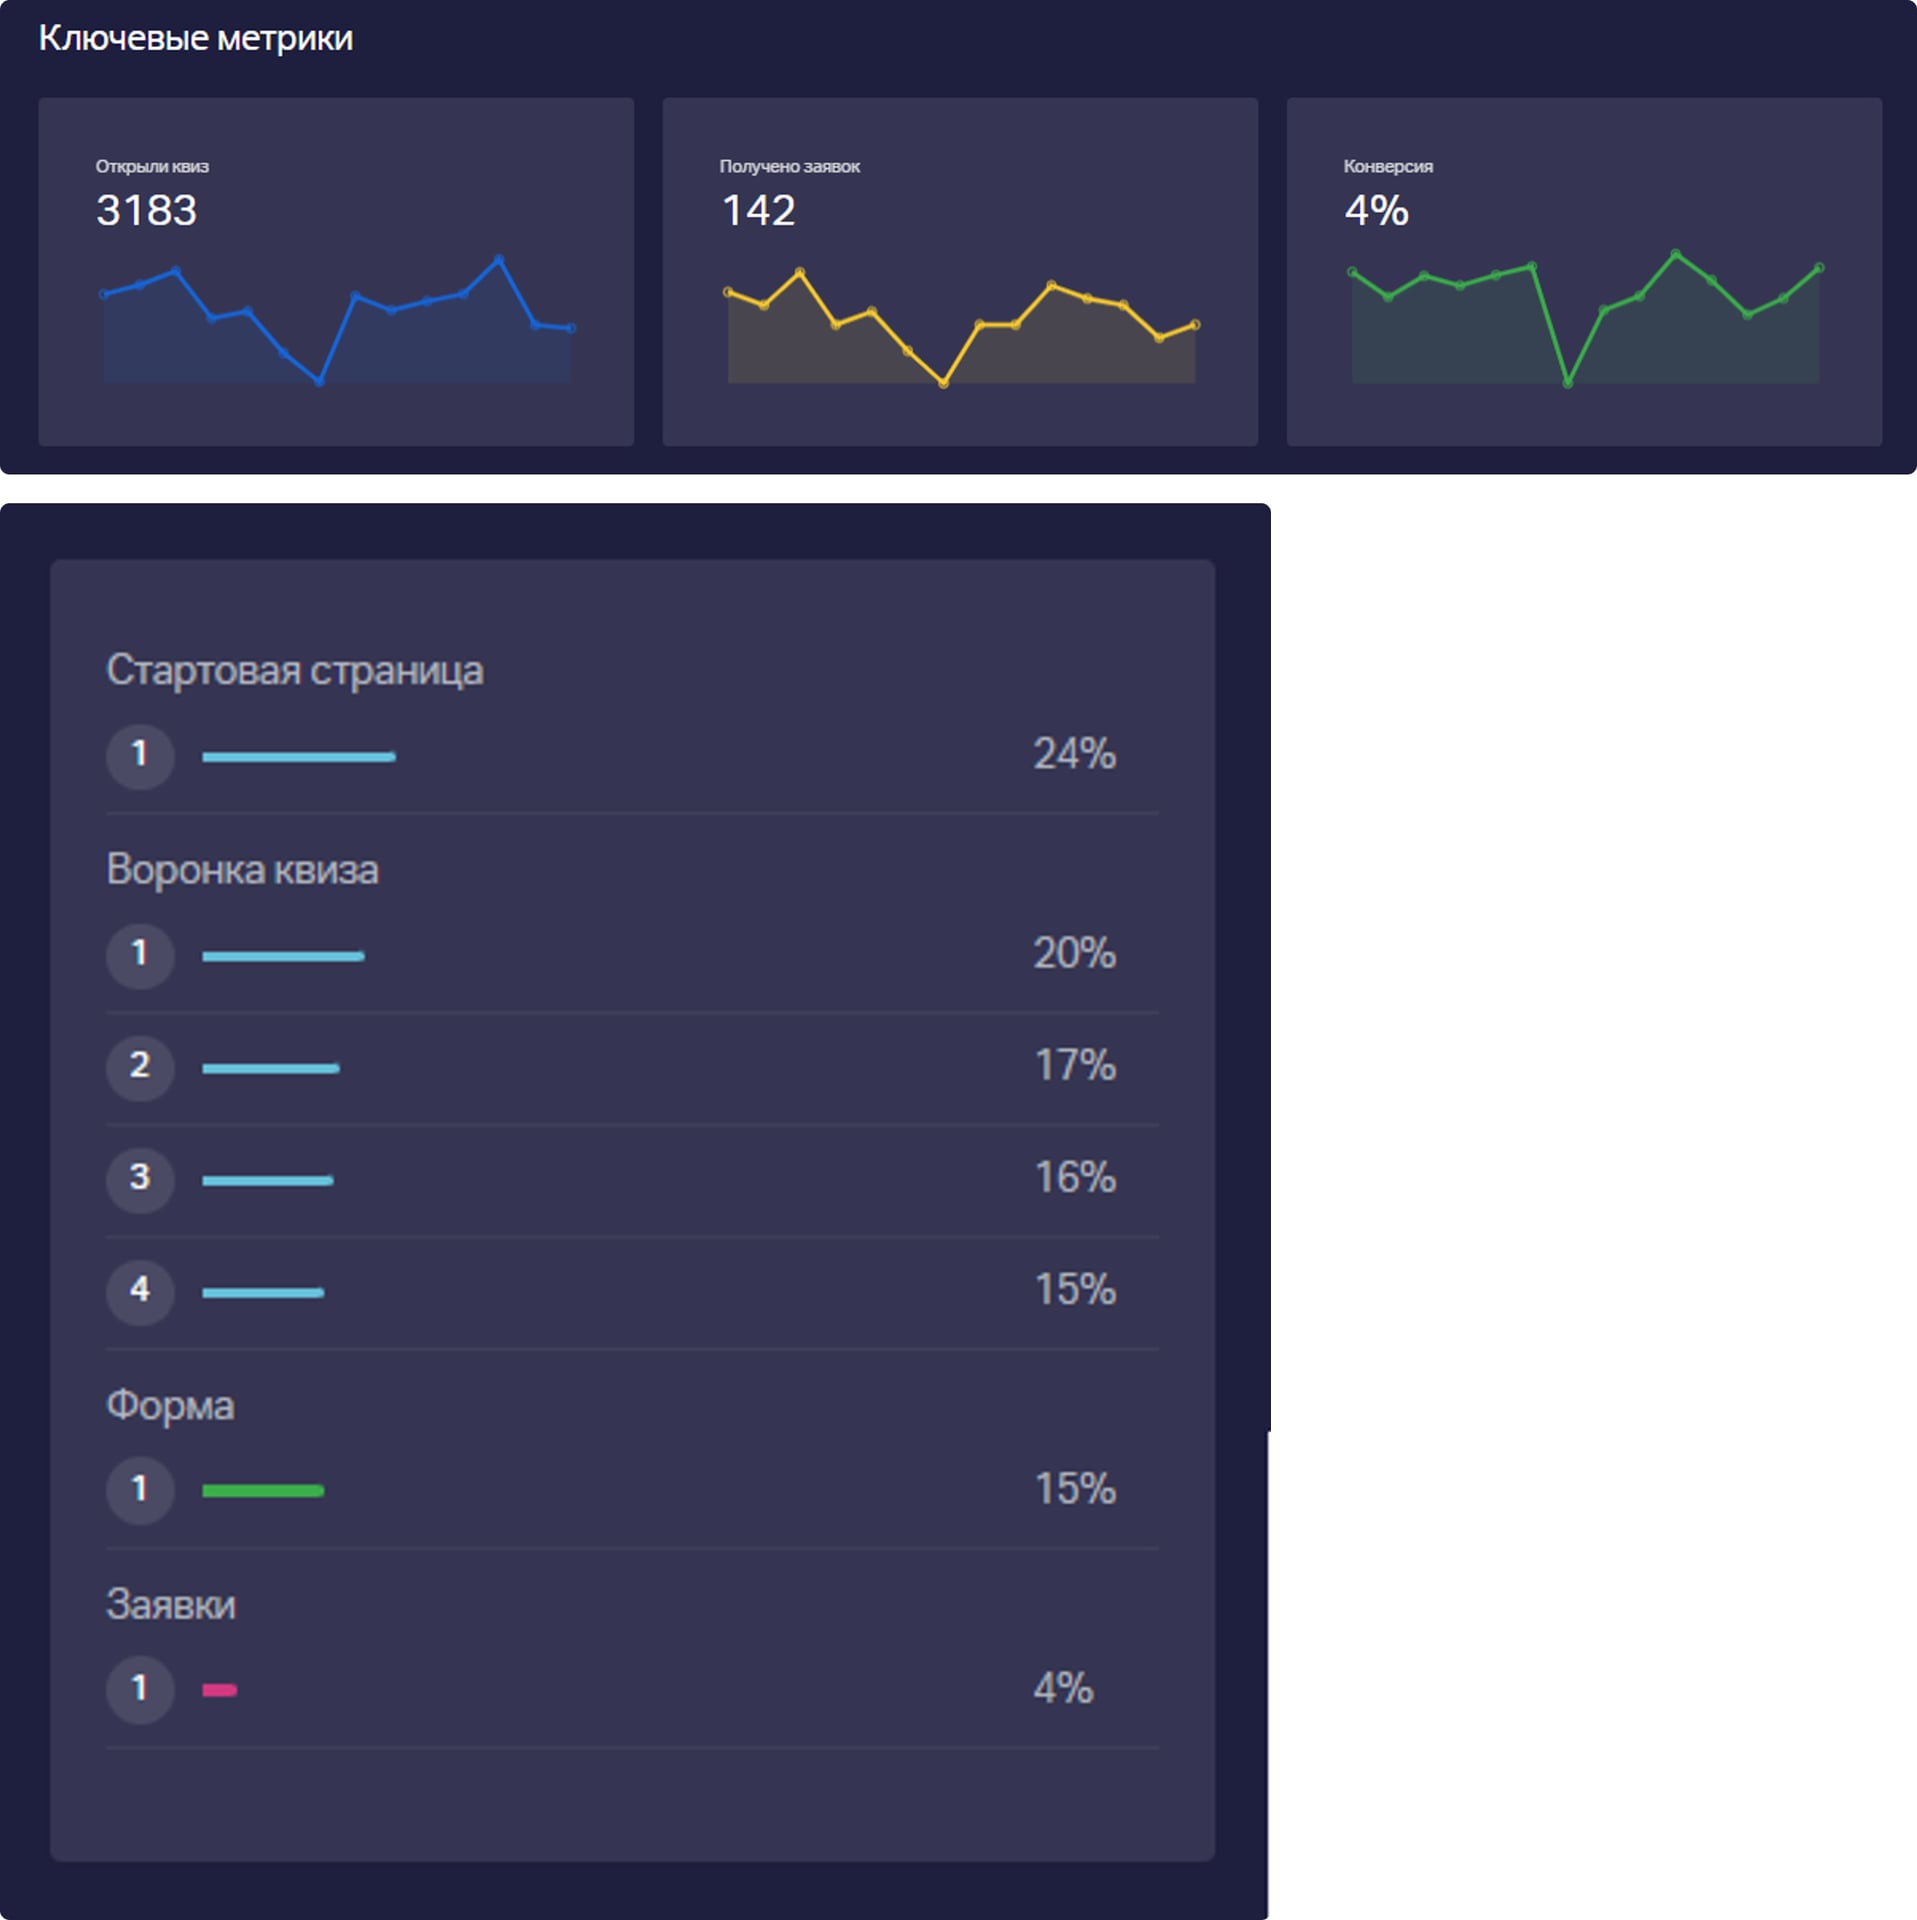Click the blue progress bar beside badge 4
The height and width of the screenshot is (1920, 1917).
pyautogui.click(x=263, y=1293)
